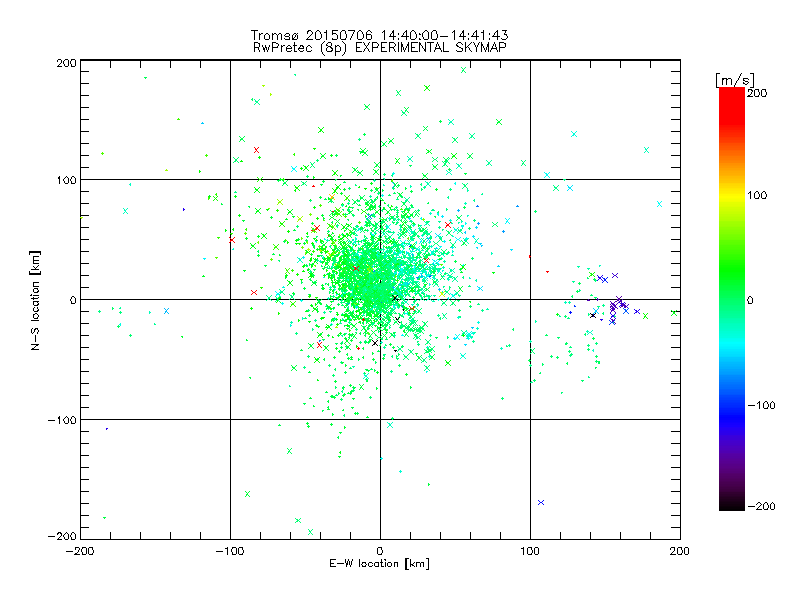Click the "N-S location [km]" axis label

click(35, 300)
